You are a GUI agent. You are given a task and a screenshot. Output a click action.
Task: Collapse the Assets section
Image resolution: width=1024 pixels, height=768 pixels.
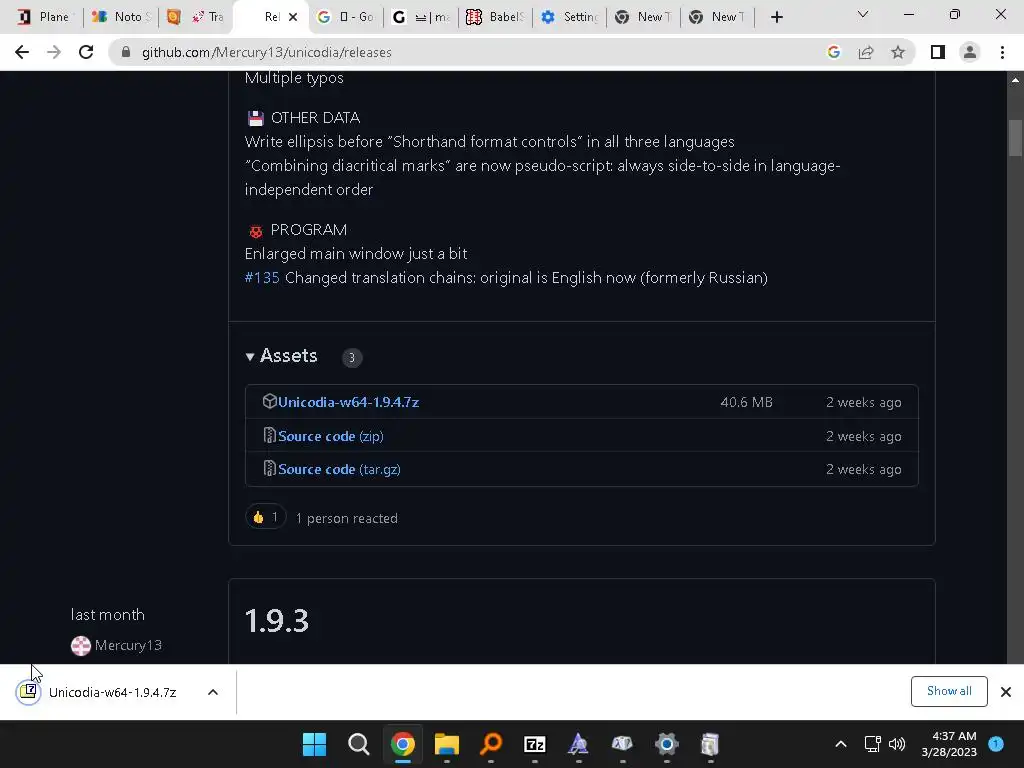tap(281, 356)
